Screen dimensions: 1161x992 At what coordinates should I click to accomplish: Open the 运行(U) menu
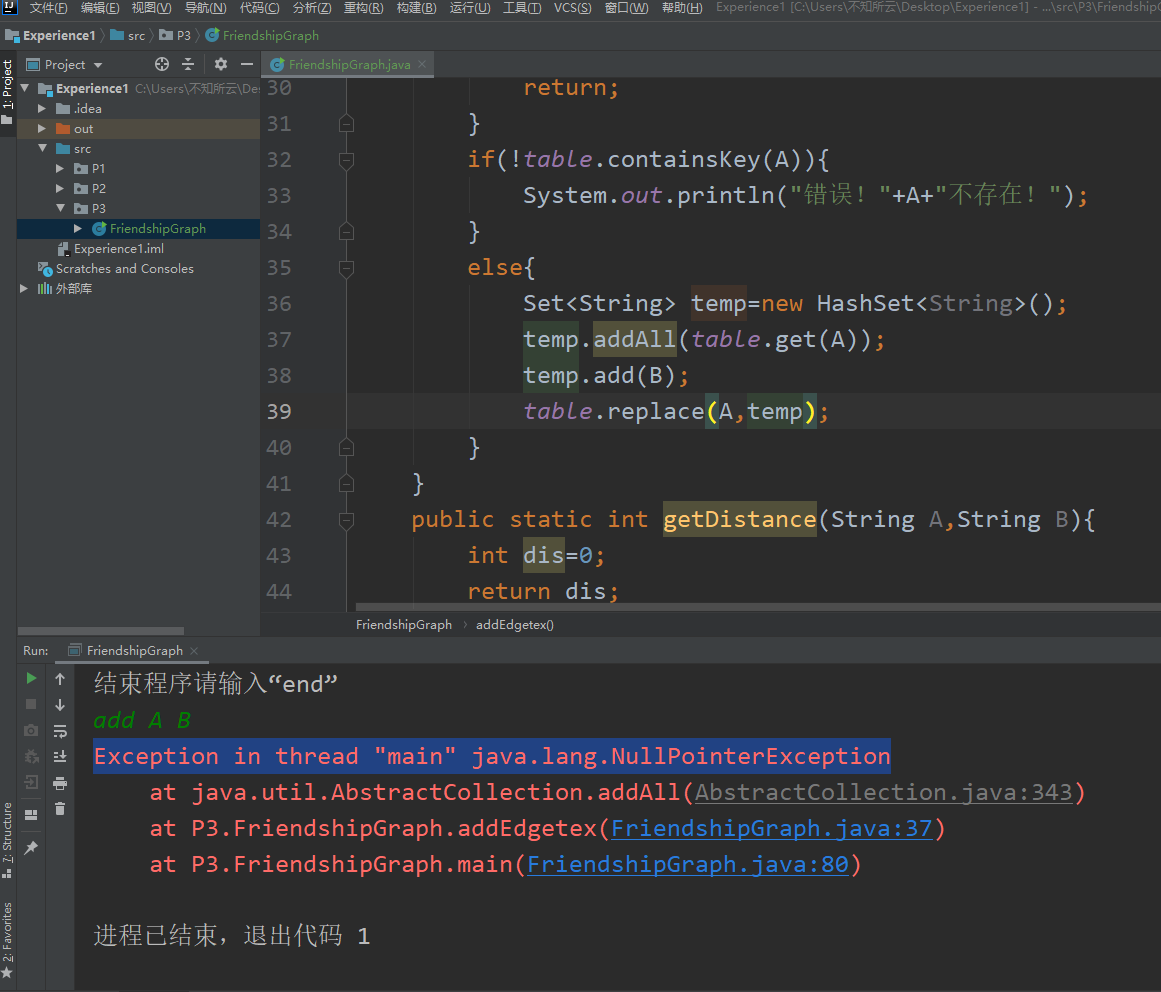coord(469,8)
